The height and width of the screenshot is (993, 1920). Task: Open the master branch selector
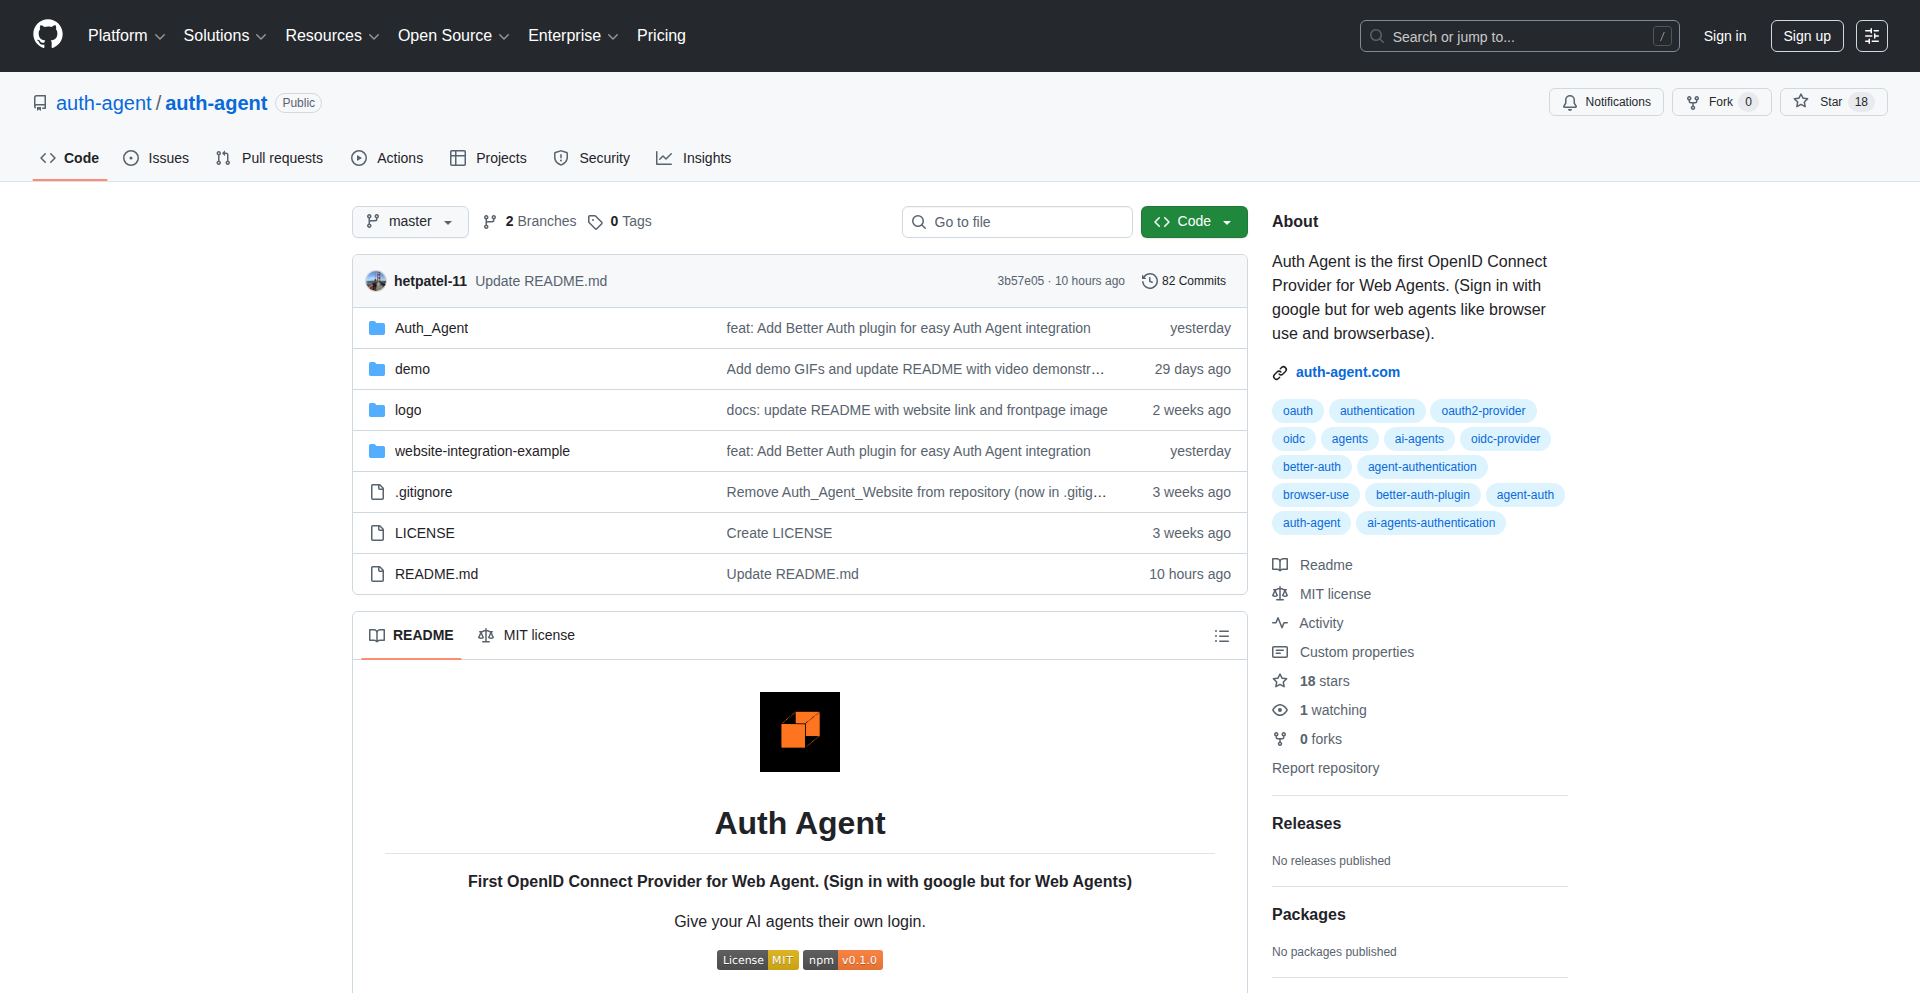point(410,222)
